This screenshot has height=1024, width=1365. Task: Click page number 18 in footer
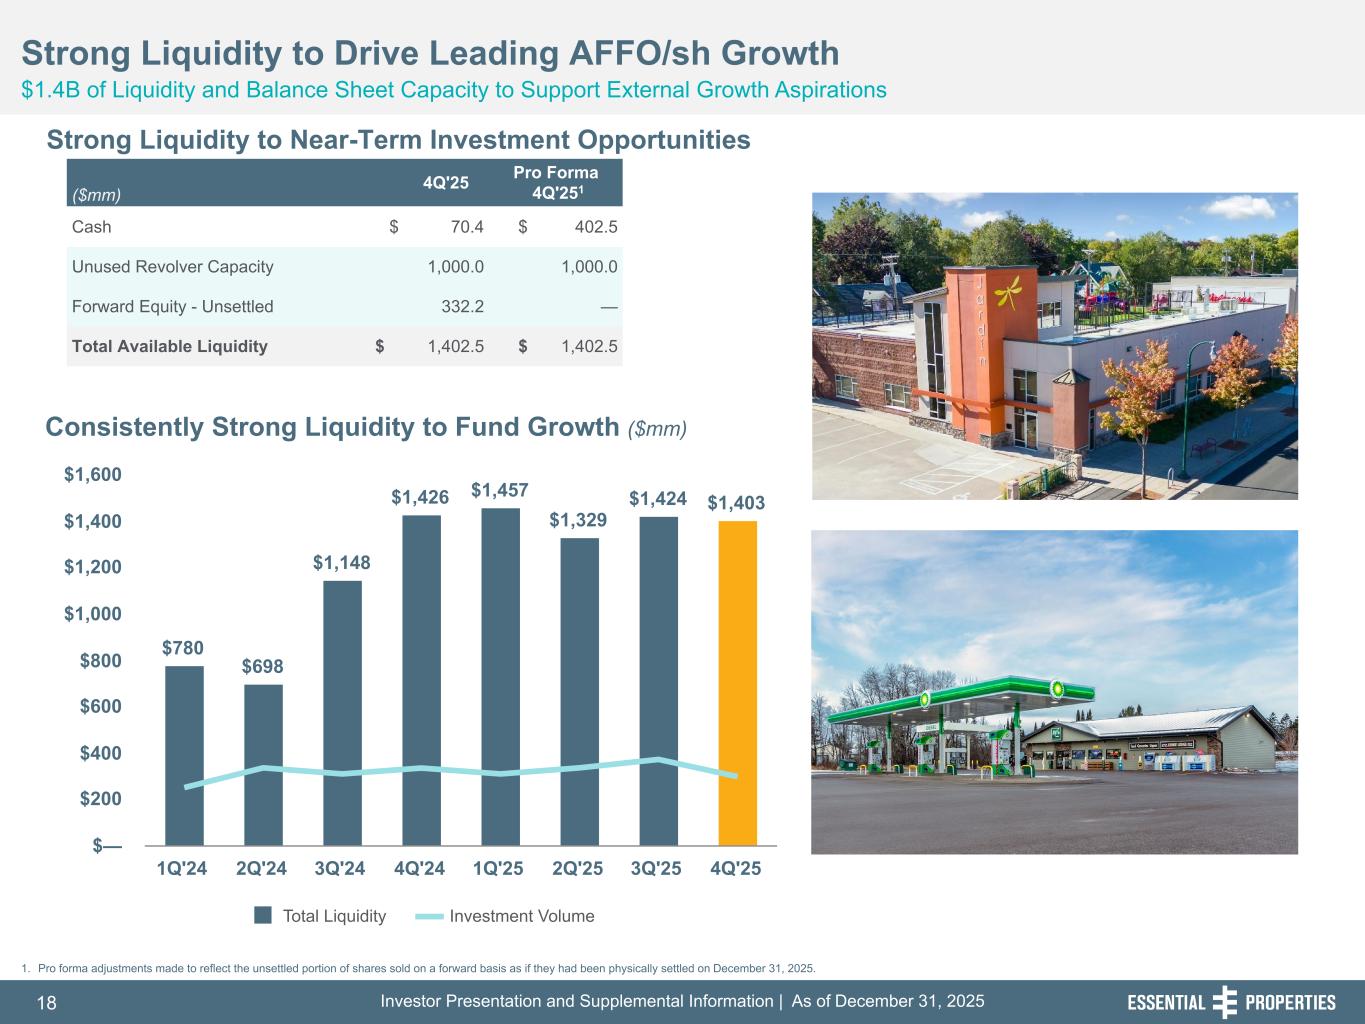click(x=47, y=1003)
